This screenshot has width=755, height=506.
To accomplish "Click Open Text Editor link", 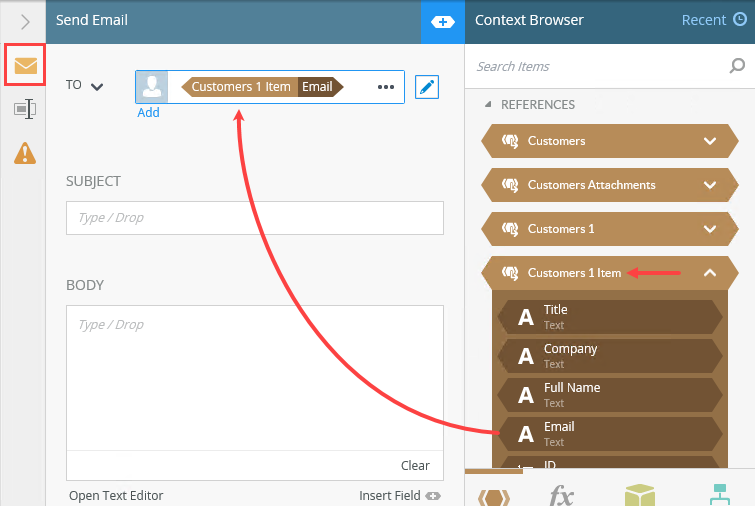I will tap(116, 495).
